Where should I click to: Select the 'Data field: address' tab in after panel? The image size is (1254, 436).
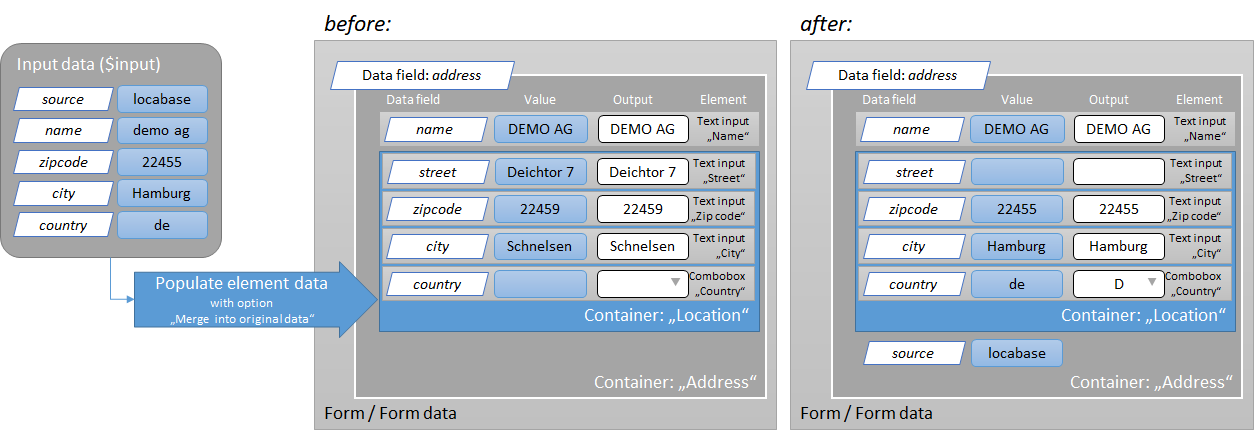coord(897,75)
